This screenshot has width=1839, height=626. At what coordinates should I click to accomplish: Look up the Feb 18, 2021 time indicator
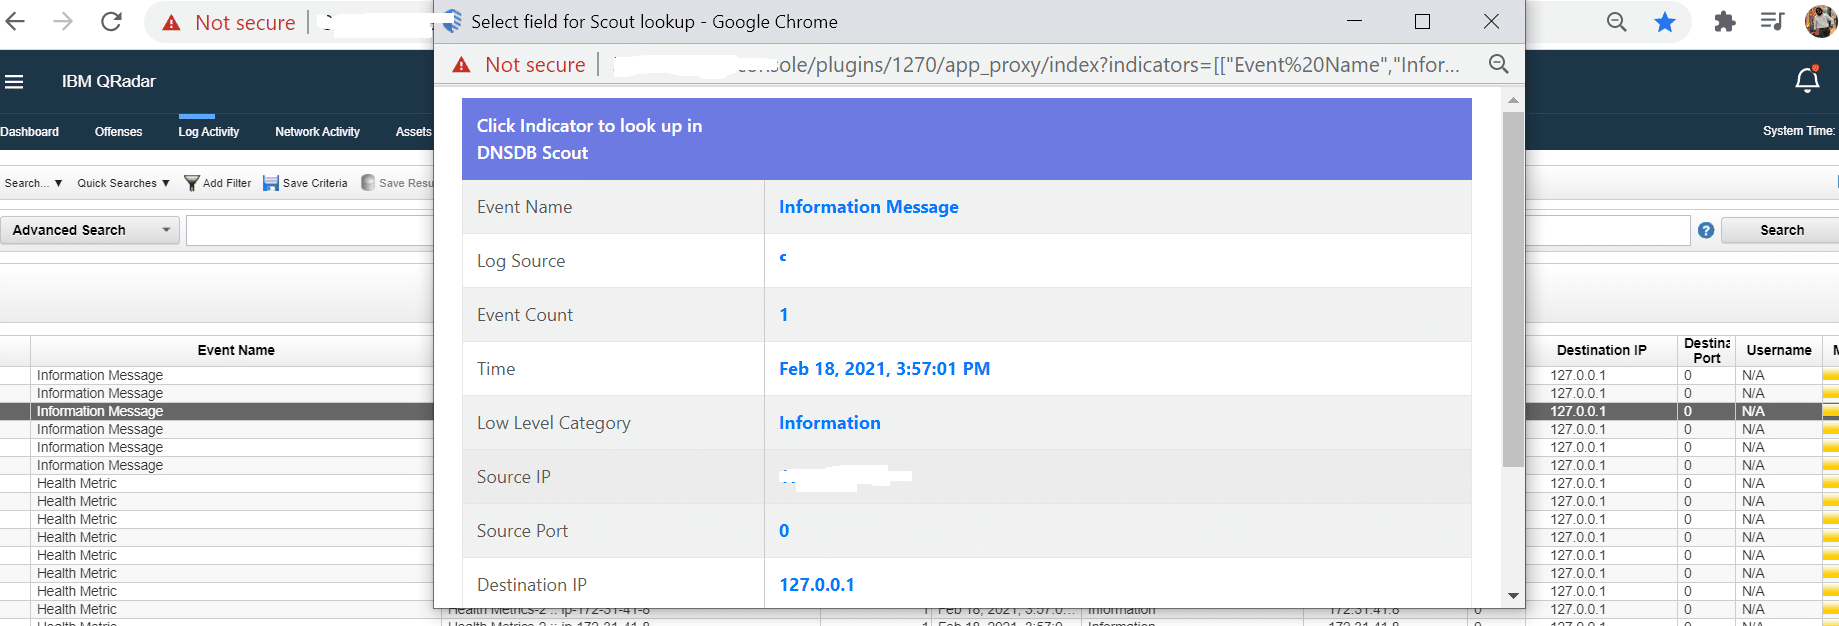[x=884, y=369]
